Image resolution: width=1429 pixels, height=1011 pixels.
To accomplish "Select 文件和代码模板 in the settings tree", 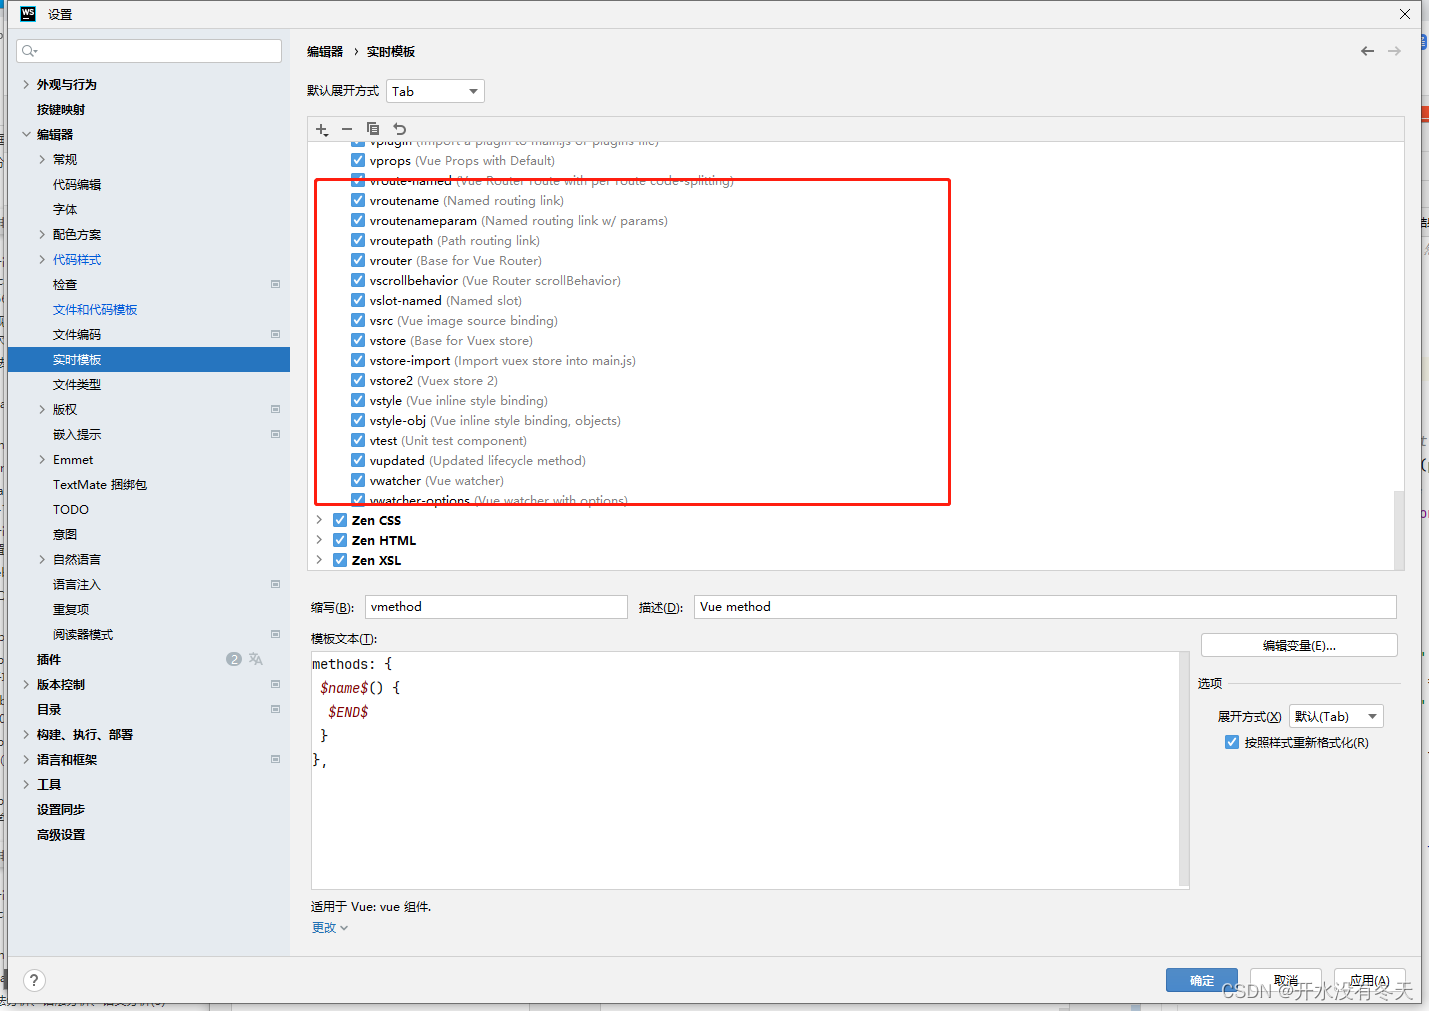I will 95,309.
